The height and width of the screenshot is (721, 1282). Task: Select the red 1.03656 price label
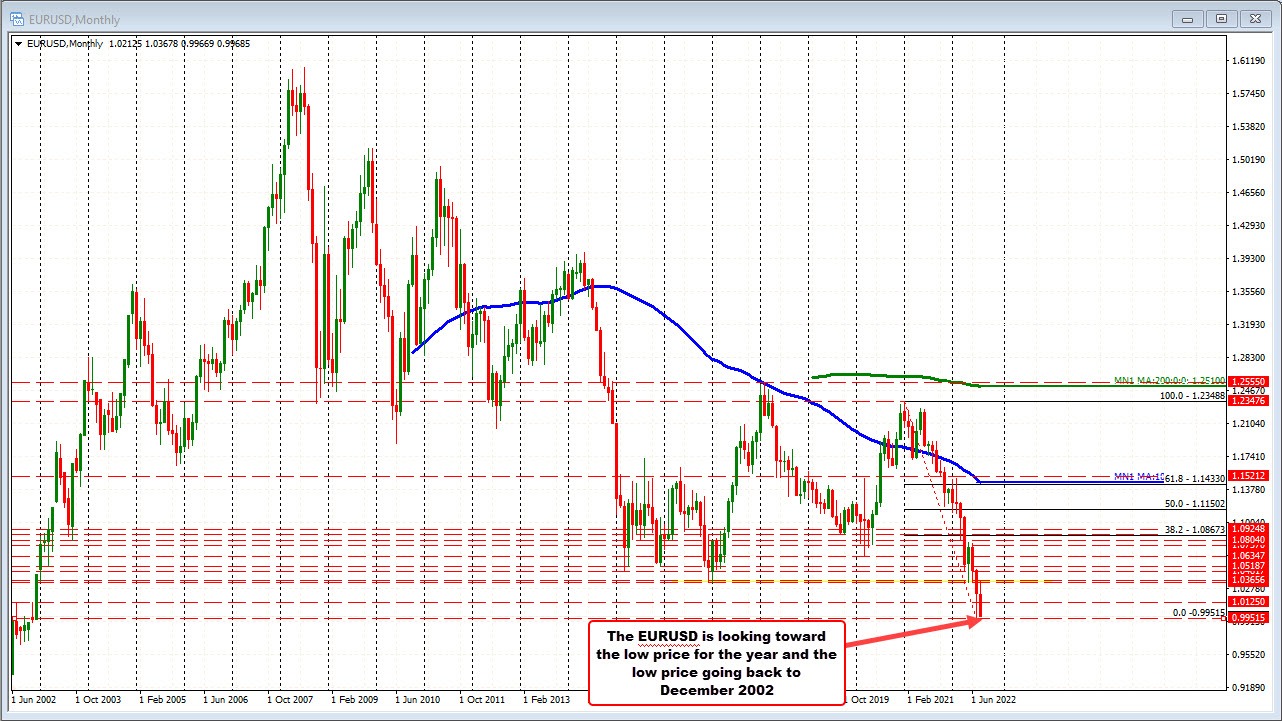[1249, 579]
